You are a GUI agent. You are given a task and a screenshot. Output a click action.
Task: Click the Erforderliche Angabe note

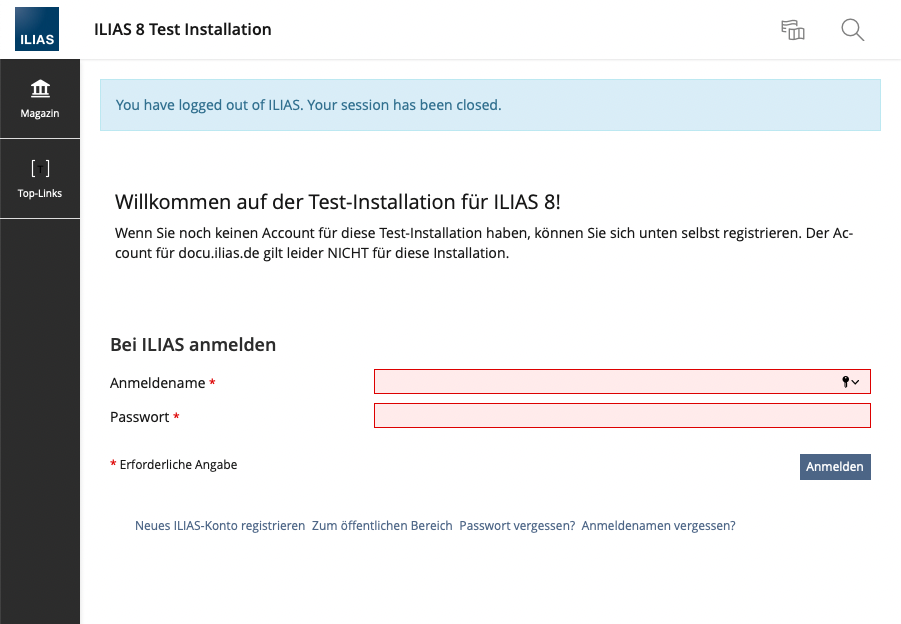click(178, 465)
